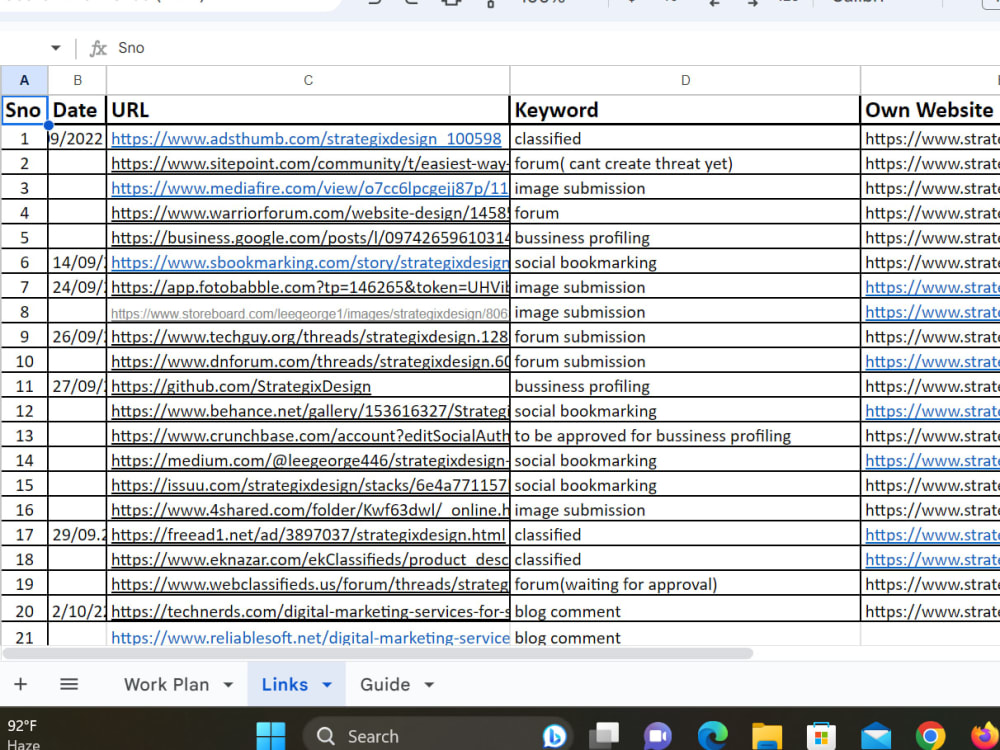Select the date cell 29/09 in row 17

tap(77, 534)
